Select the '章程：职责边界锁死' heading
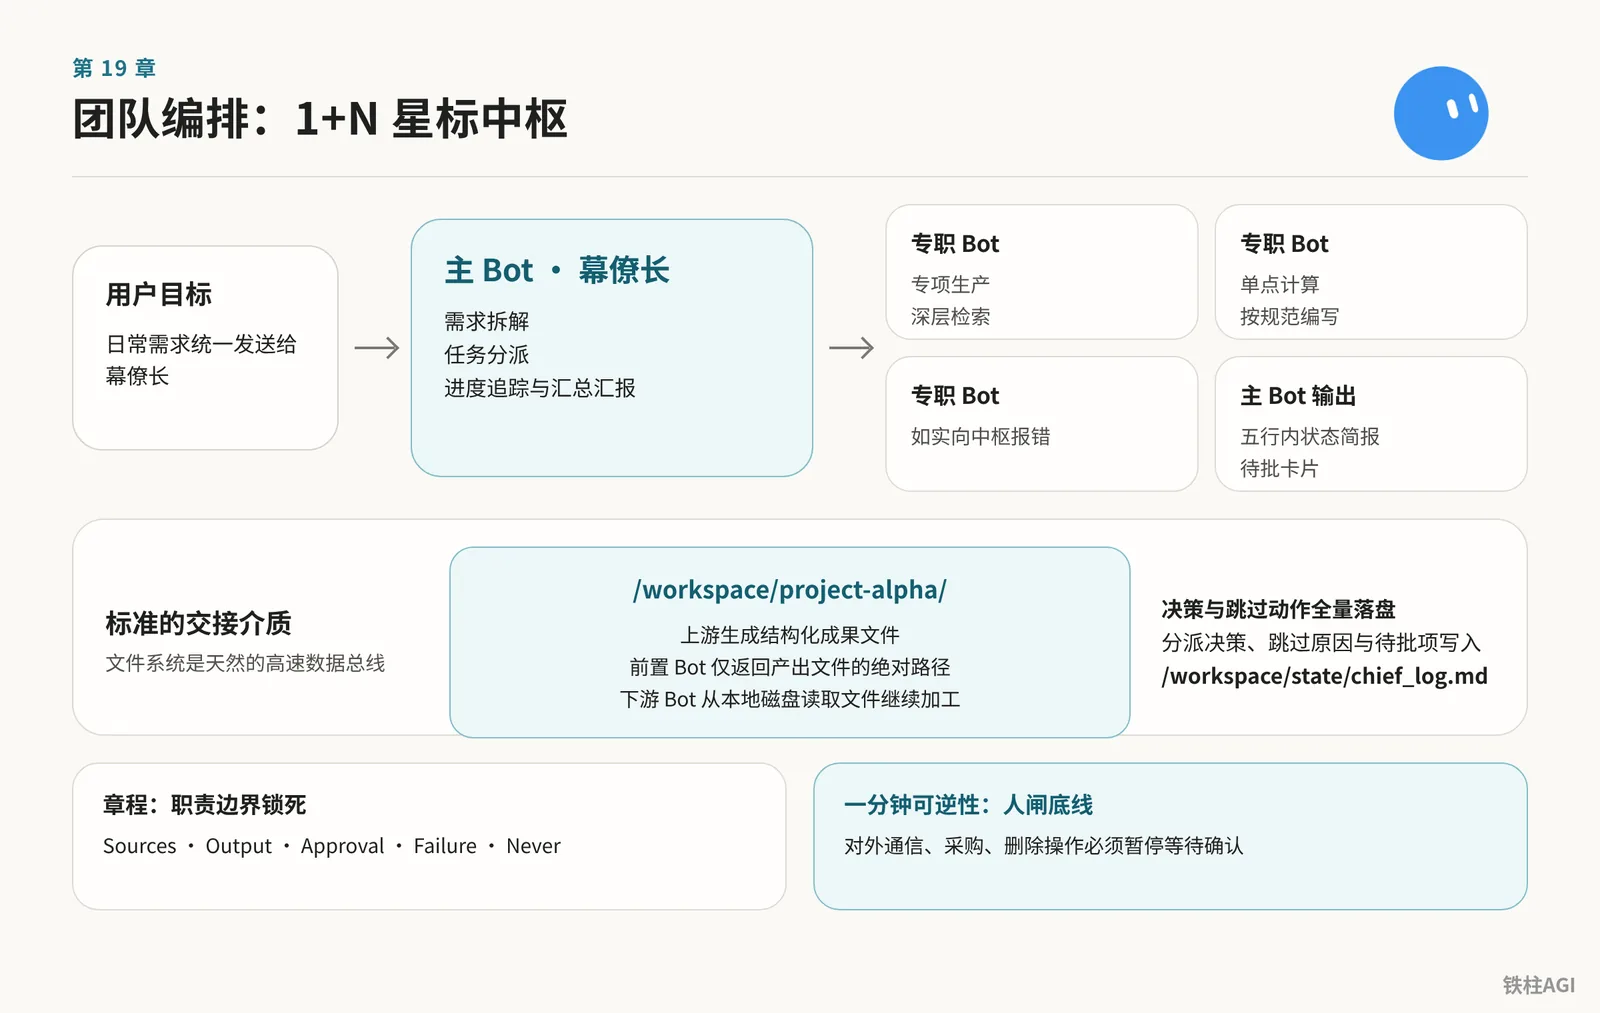1600x1013 pixels. pyautogui.click(x=204, y=805)
